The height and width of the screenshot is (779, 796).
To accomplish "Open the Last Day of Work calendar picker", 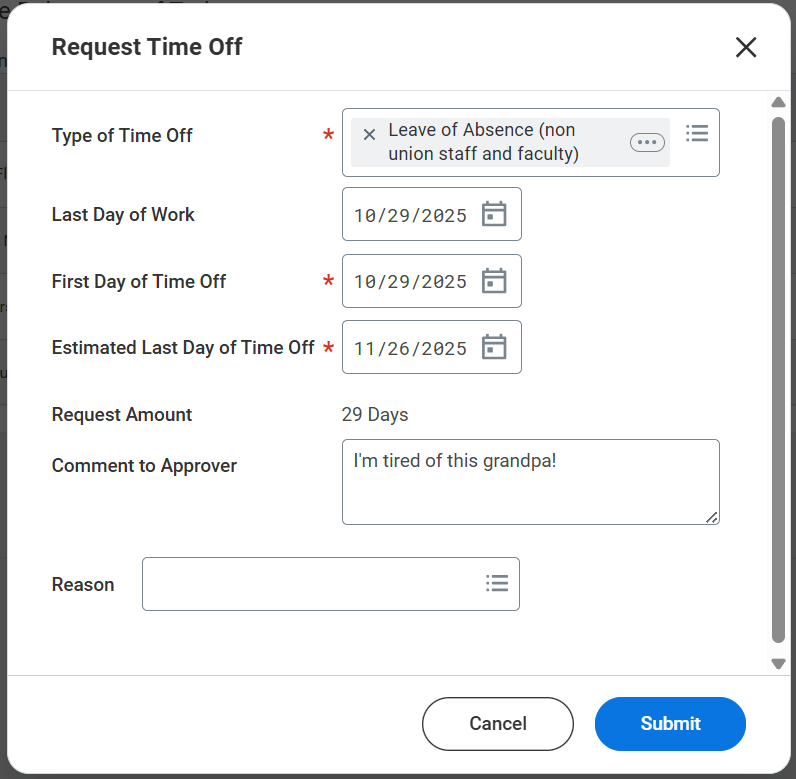I will pos(494,214).
